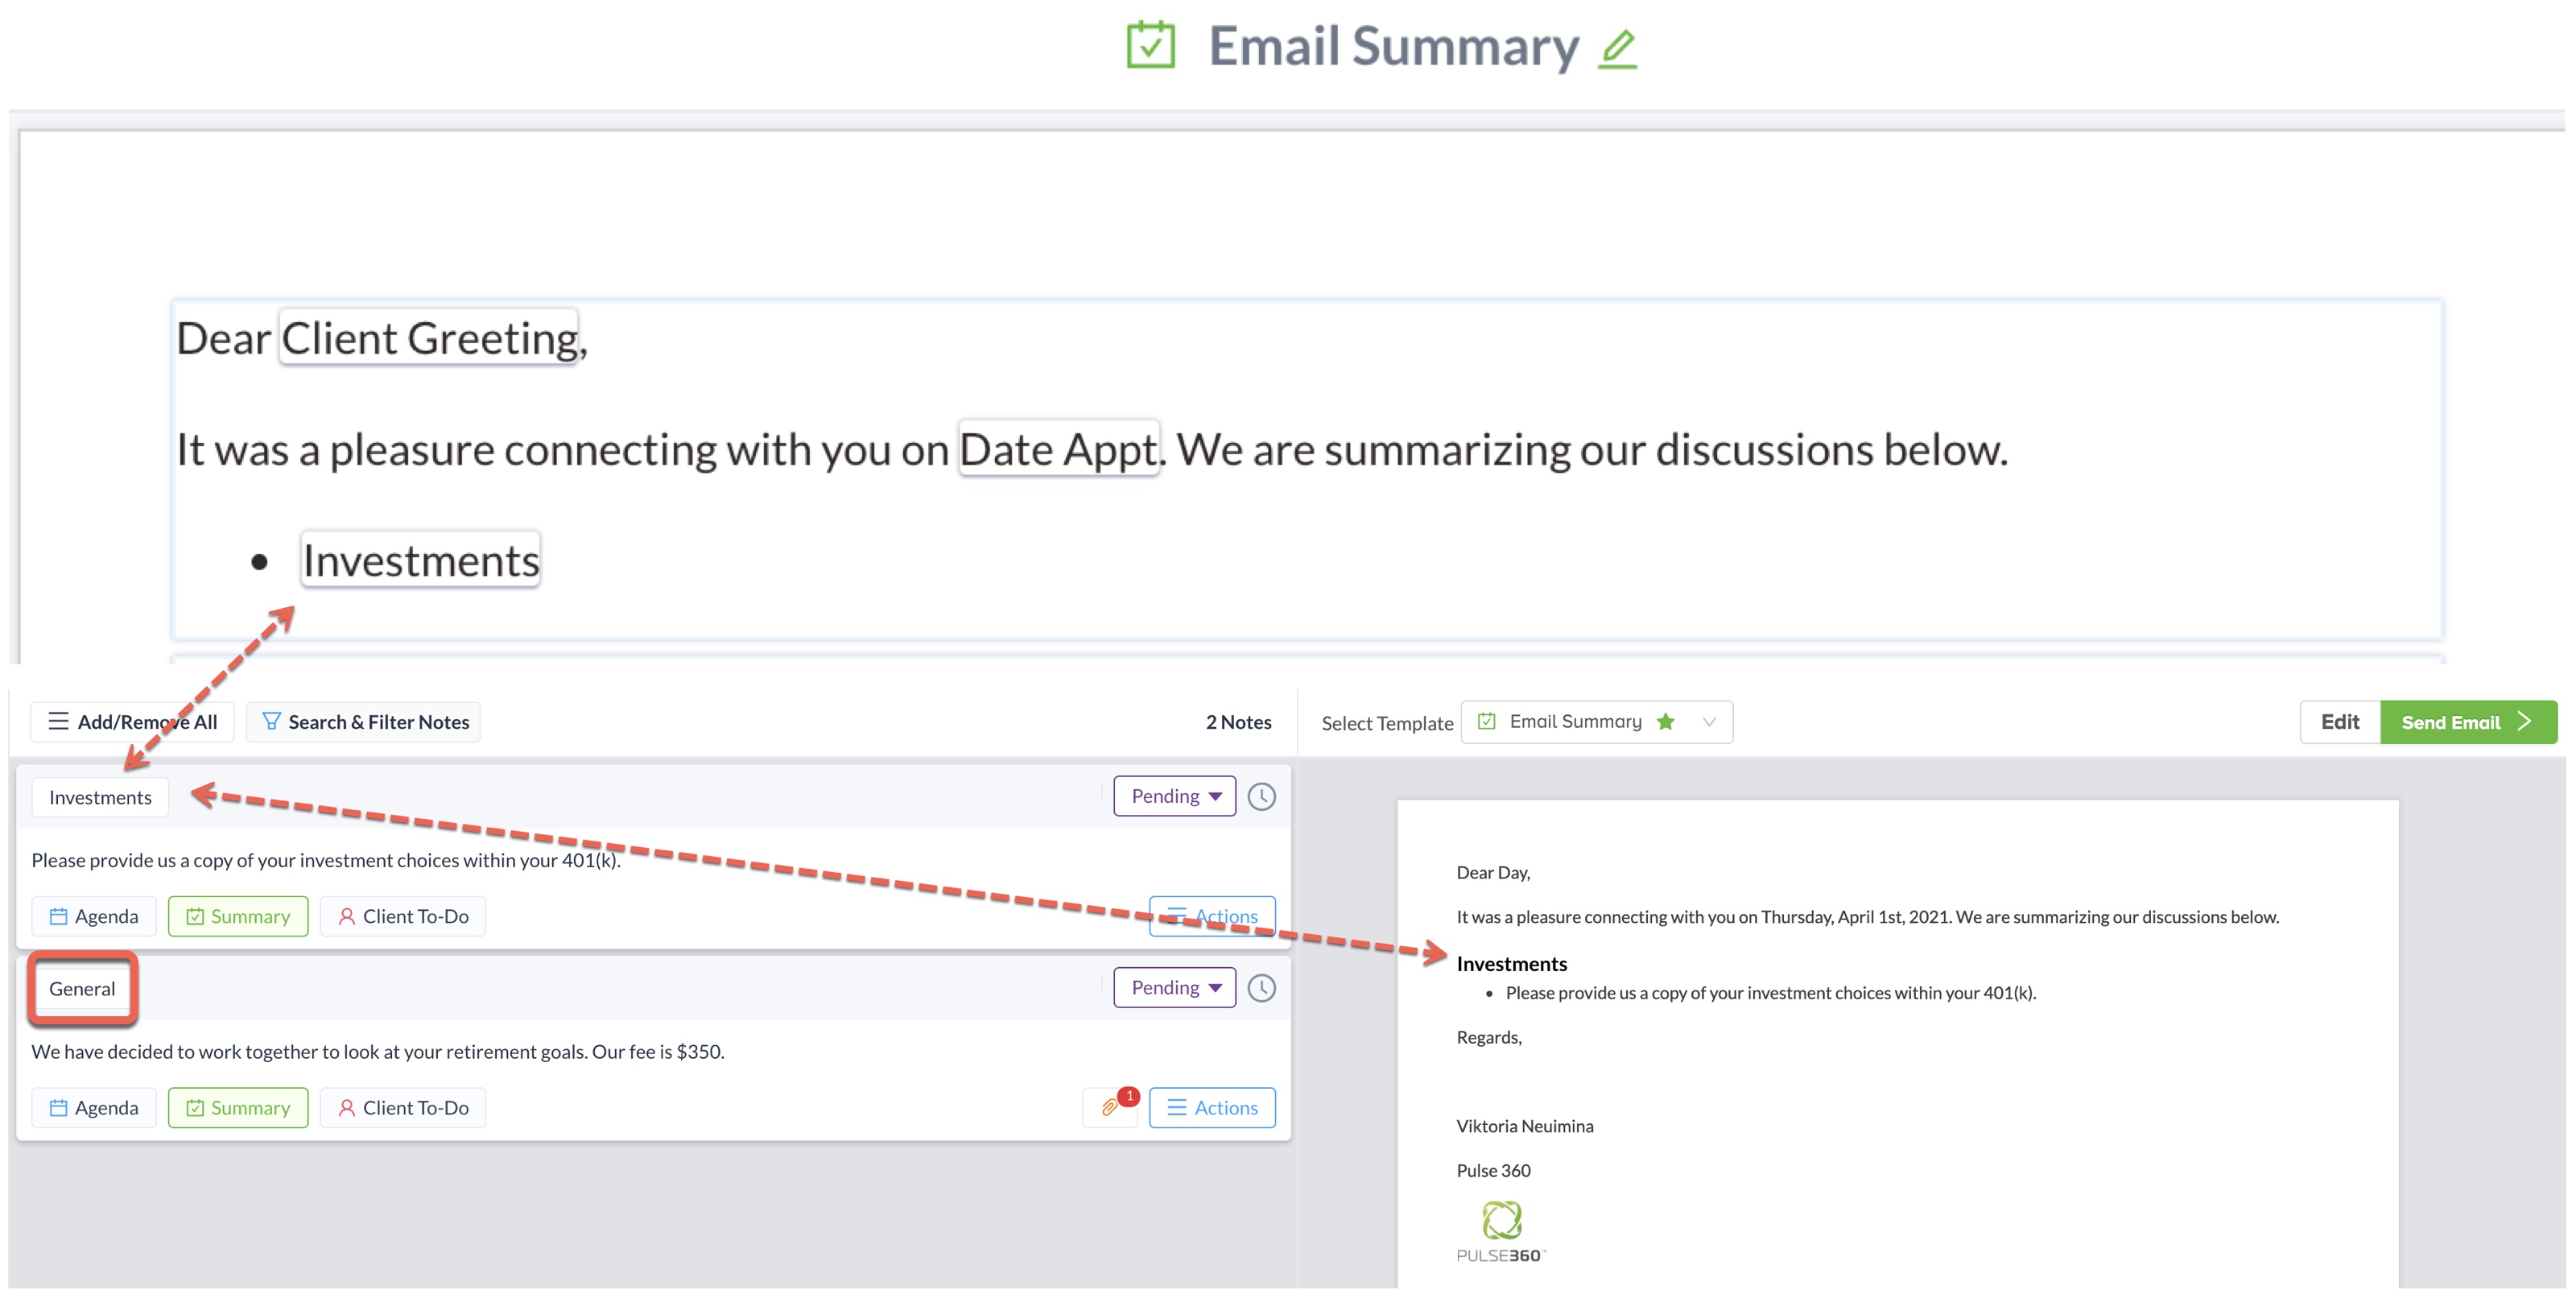
Task: Toggle Client To-Do on Investments note
Action: [x=403, y=916]
